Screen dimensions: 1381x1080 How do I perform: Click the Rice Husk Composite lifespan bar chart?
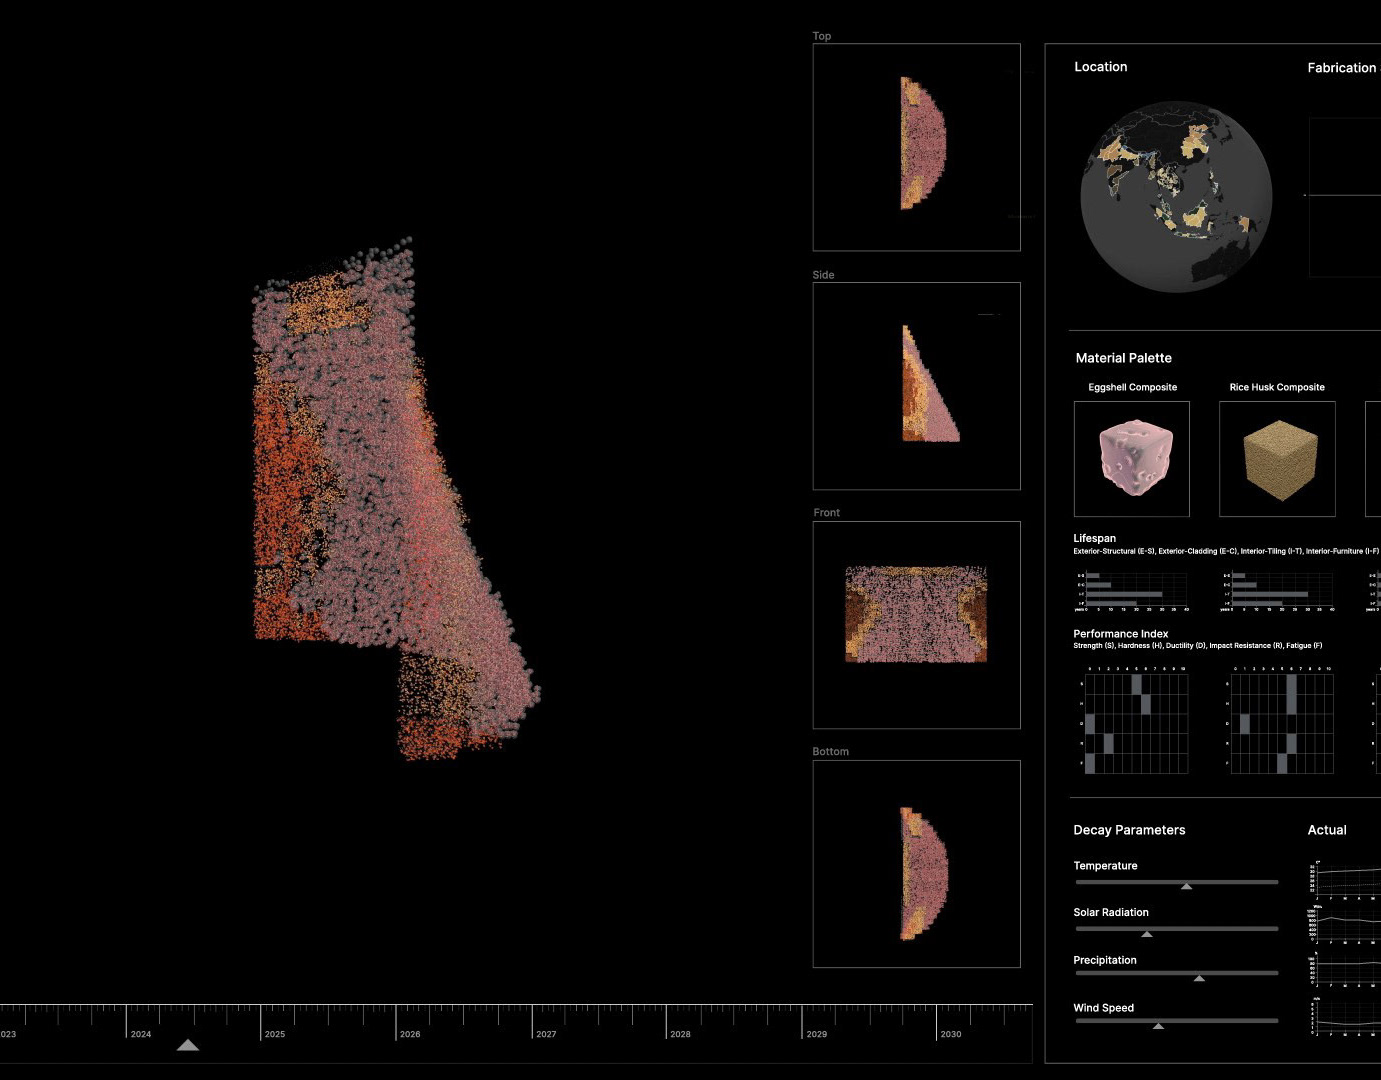1278,591
